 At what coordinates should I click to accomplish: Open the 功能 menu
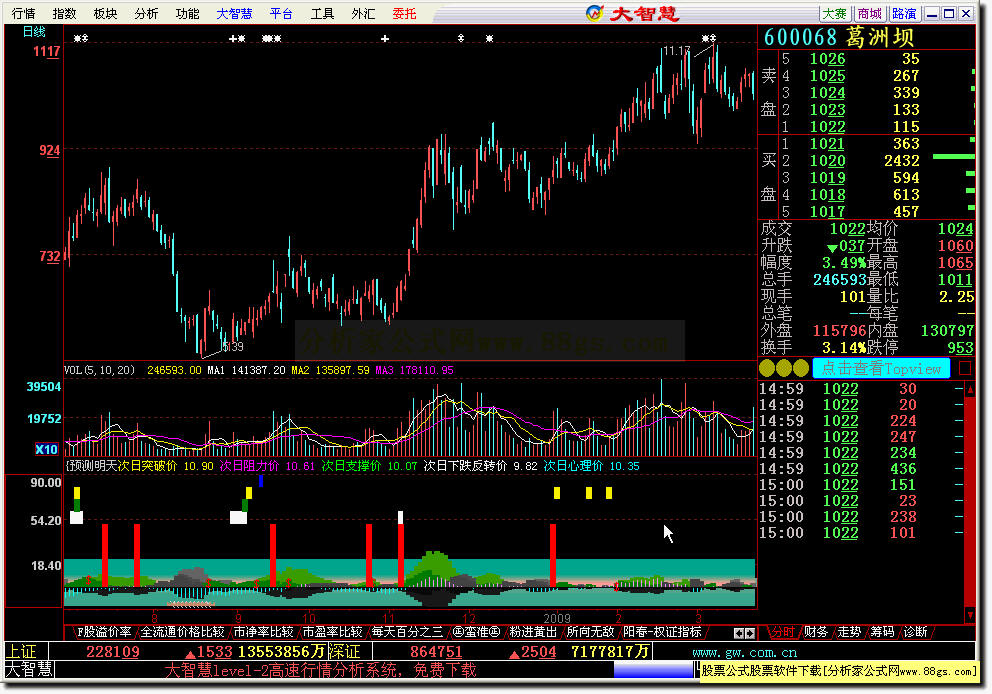(187, 13)
